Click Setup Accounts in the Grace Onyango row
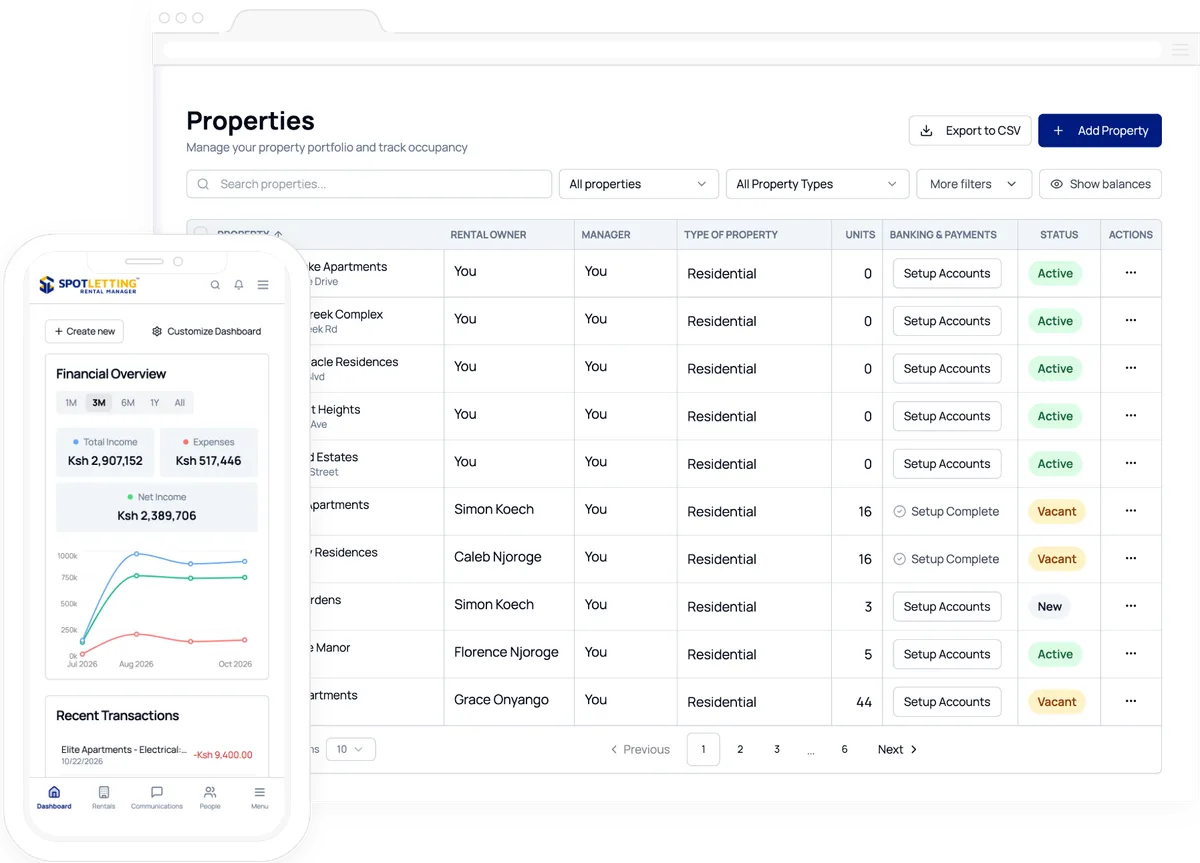 [947, 702]
